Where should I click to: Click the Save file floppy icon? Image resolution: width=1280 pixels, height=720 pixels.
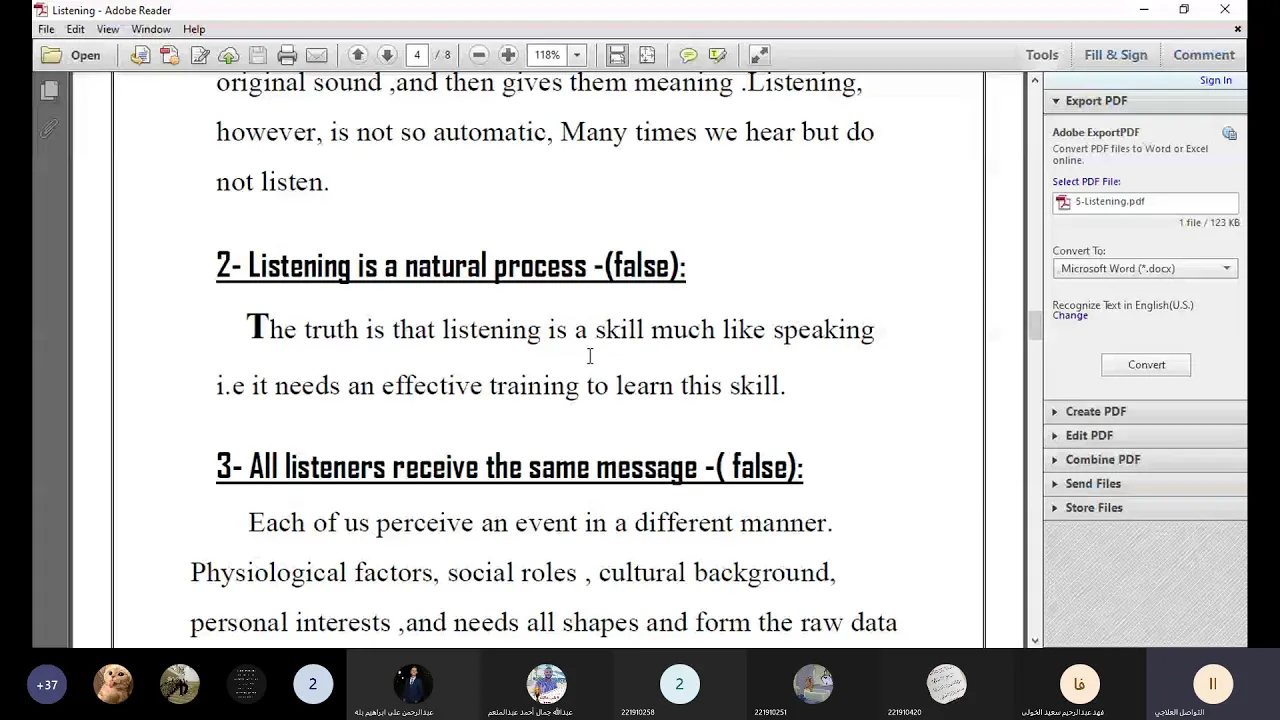coord(258,55)
